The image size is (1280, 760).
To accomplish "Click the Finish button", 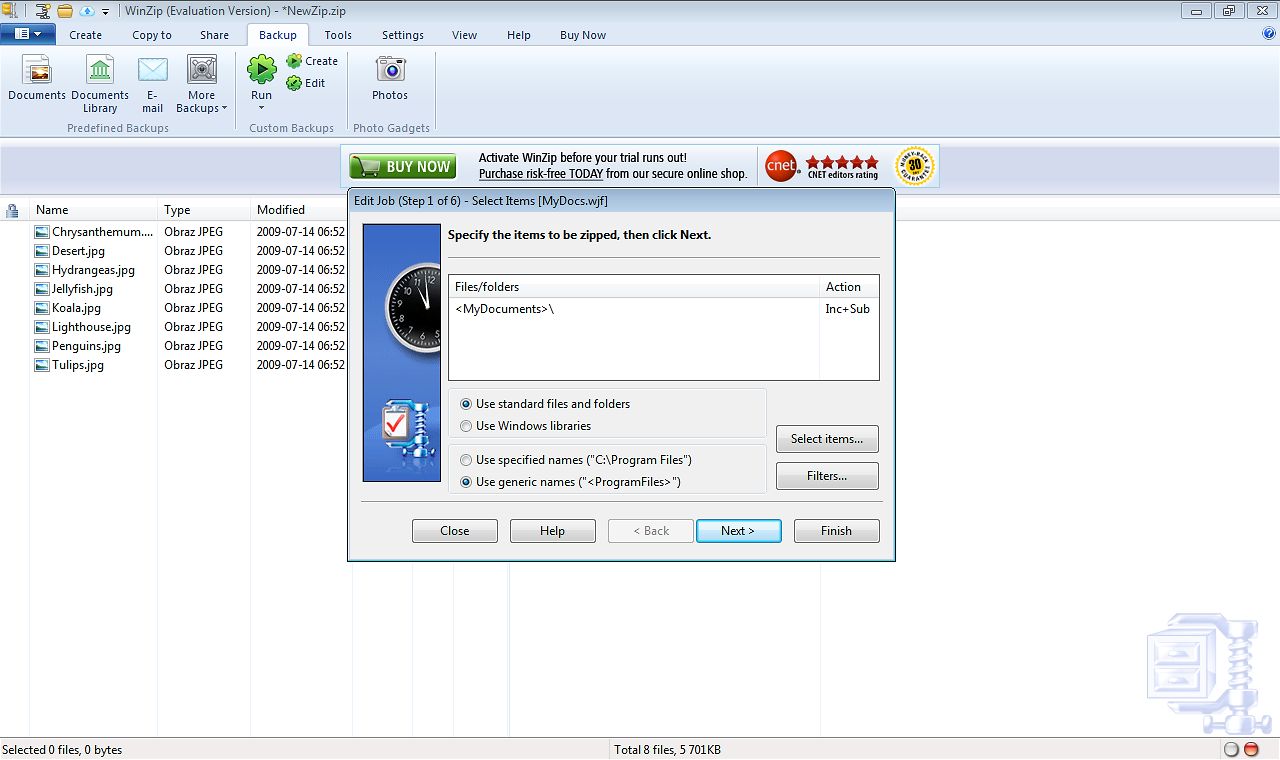I will [837, 531].
